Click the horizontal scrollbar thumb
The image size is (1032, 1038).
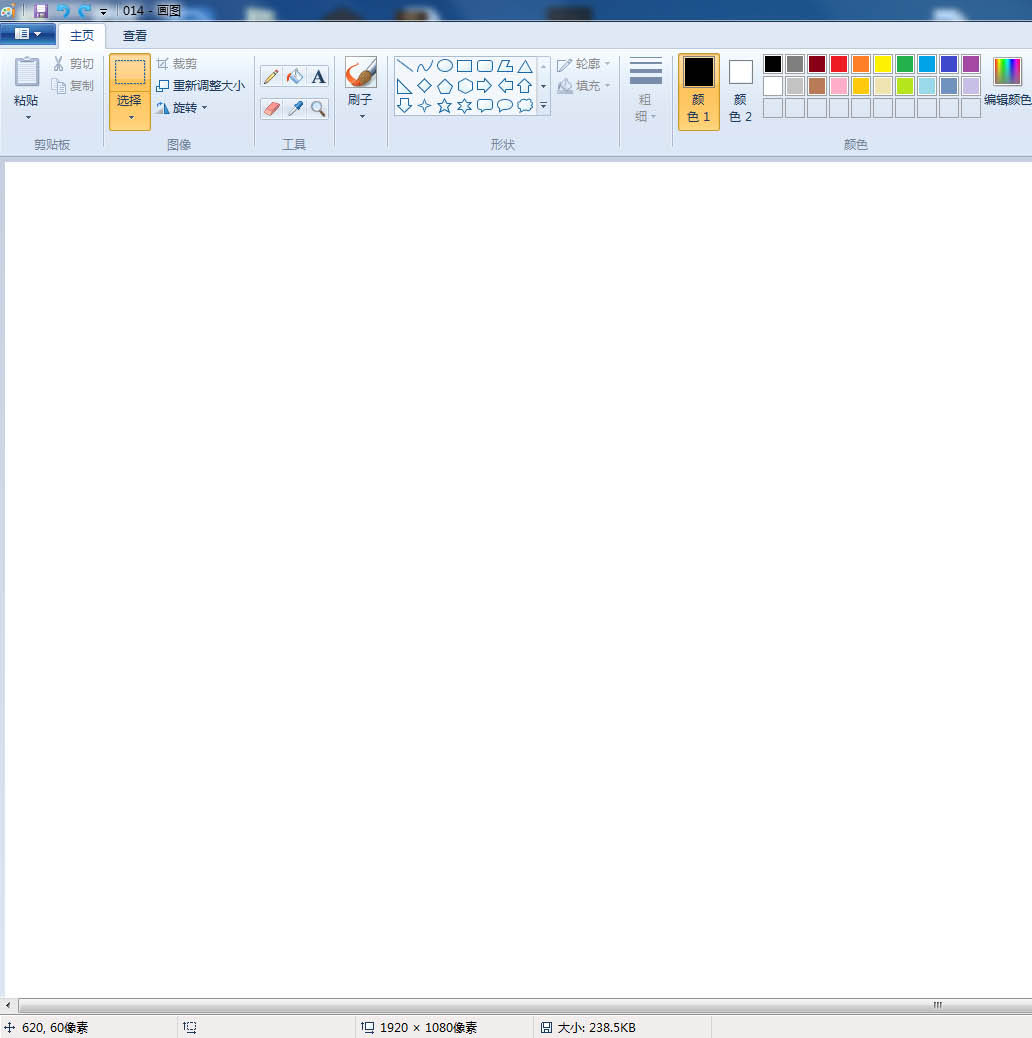pos(525,1005)
